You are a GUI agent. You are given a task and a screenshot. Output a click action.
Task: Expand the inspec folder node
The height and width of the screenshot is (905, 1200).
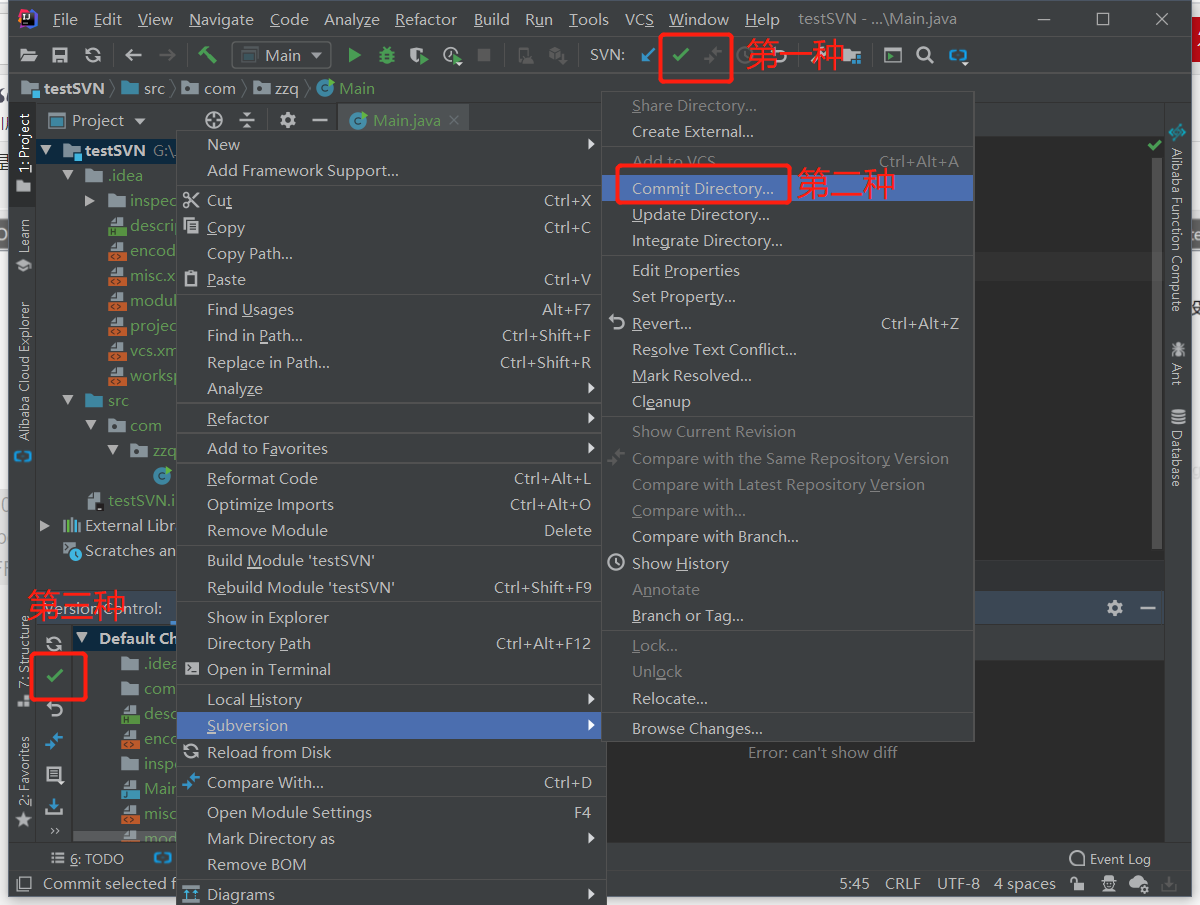pyautogui.click(x=90, y=201)
